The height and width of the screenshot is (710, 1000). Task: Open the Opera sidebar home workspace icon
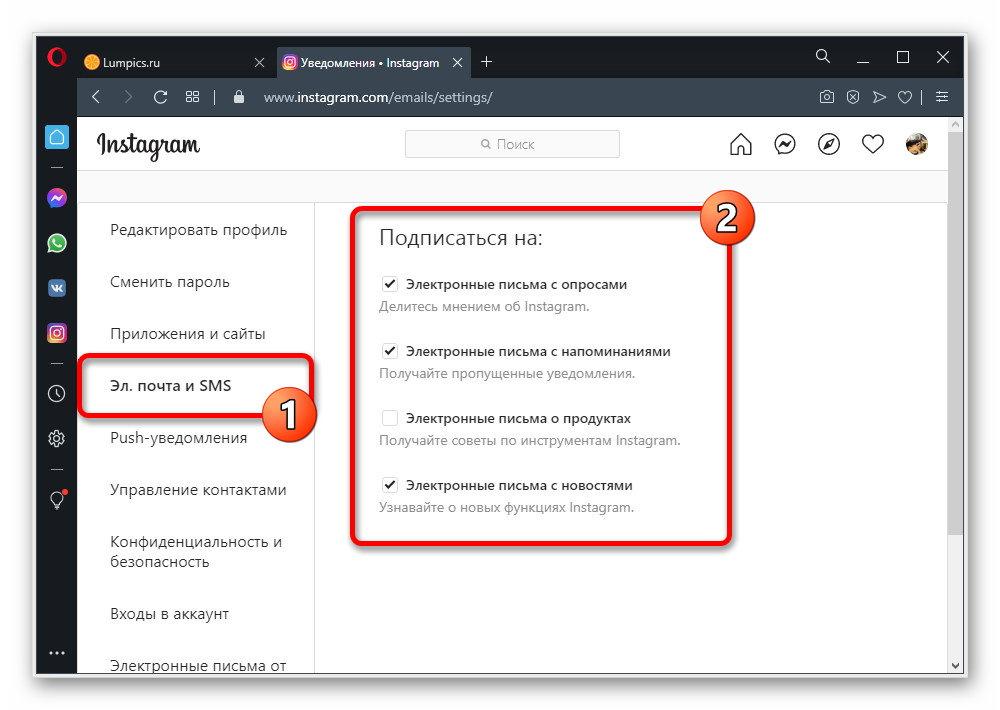pyautogui.click(x=57, y=137)
